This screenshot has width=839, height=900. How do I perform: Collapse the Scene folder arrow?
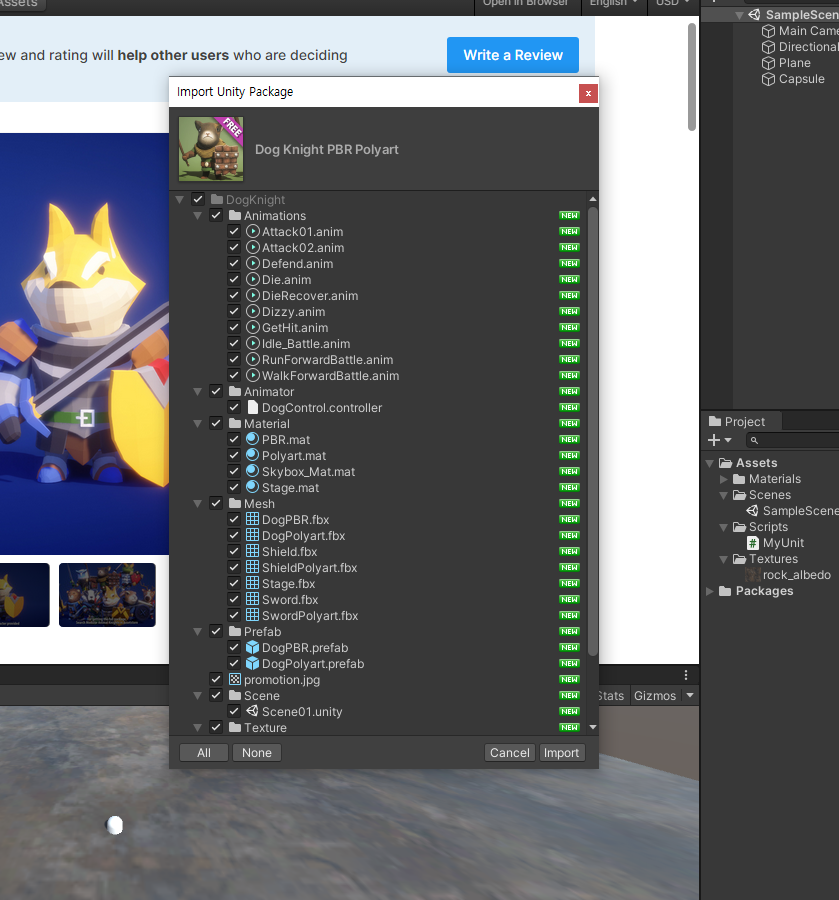[x=197, y=696]
